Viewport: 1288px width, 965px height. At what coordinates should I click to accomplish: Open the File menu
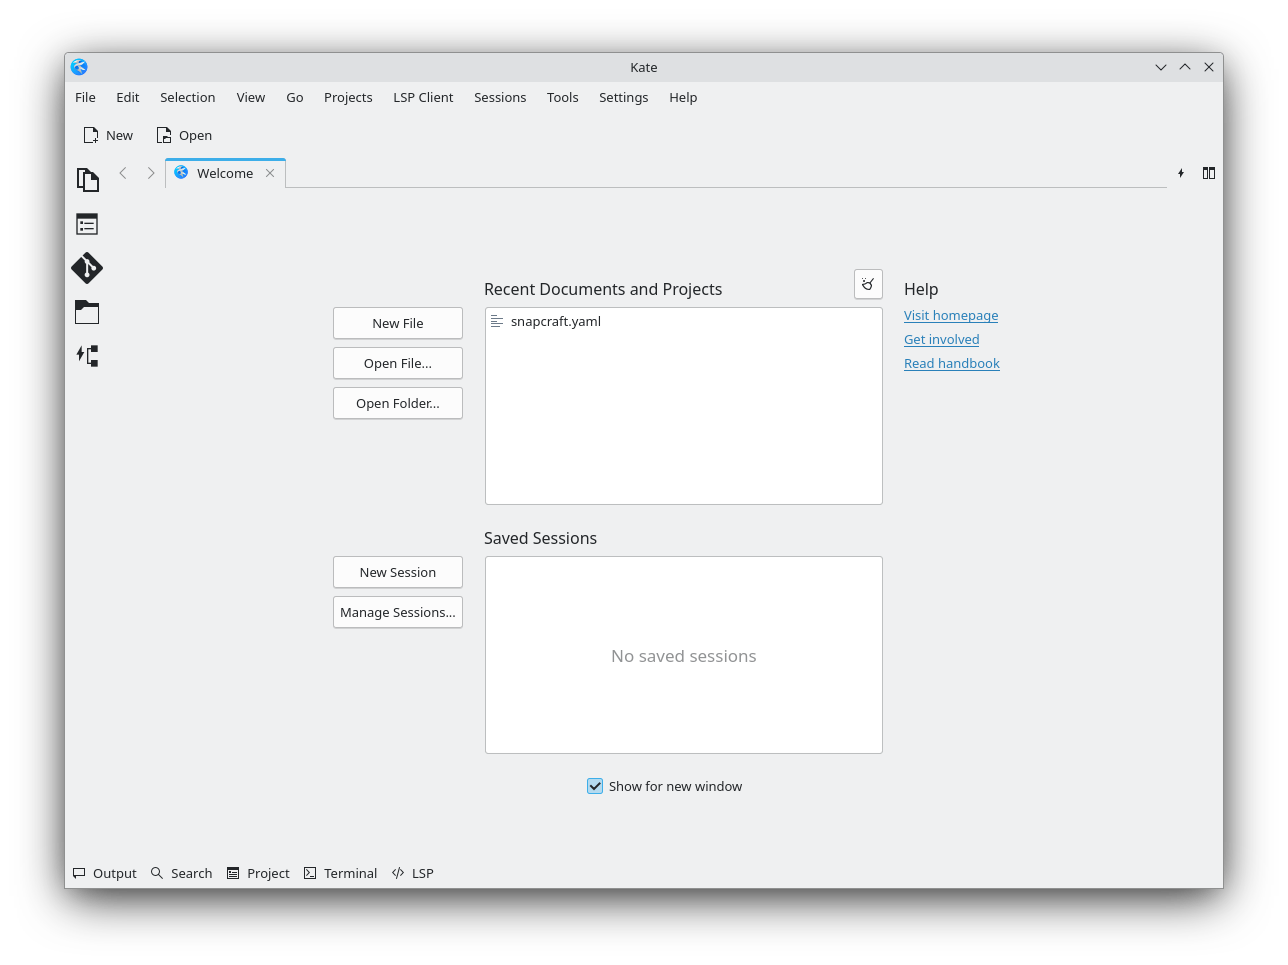click(x=85, y=97)
